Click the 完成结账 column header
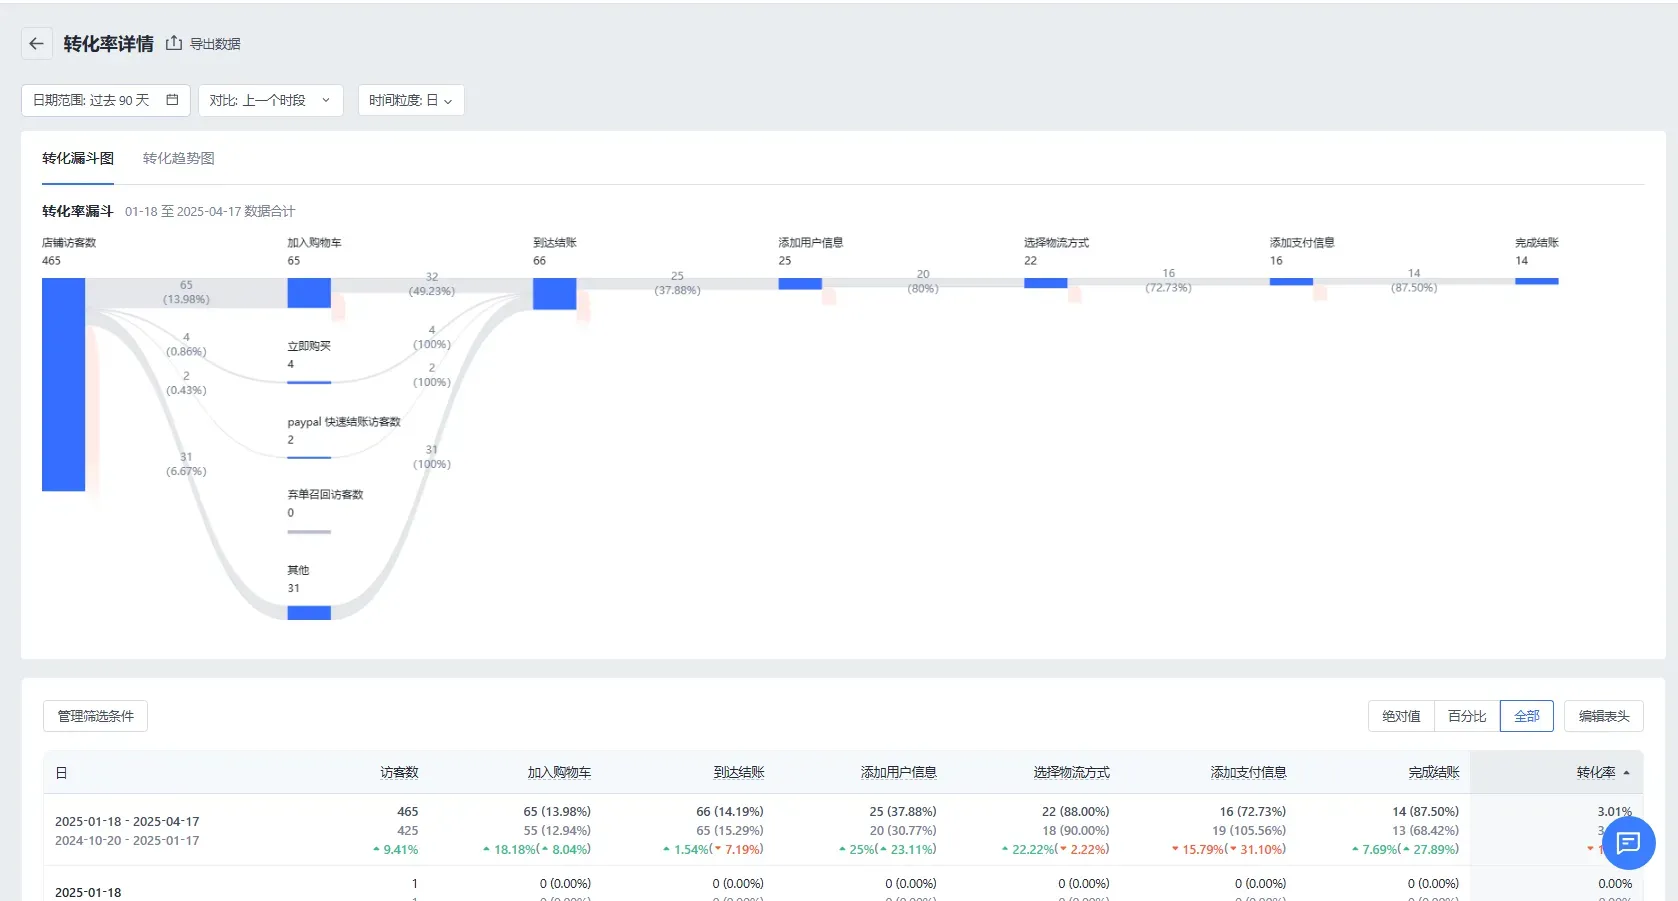 tap(1433, 773)
